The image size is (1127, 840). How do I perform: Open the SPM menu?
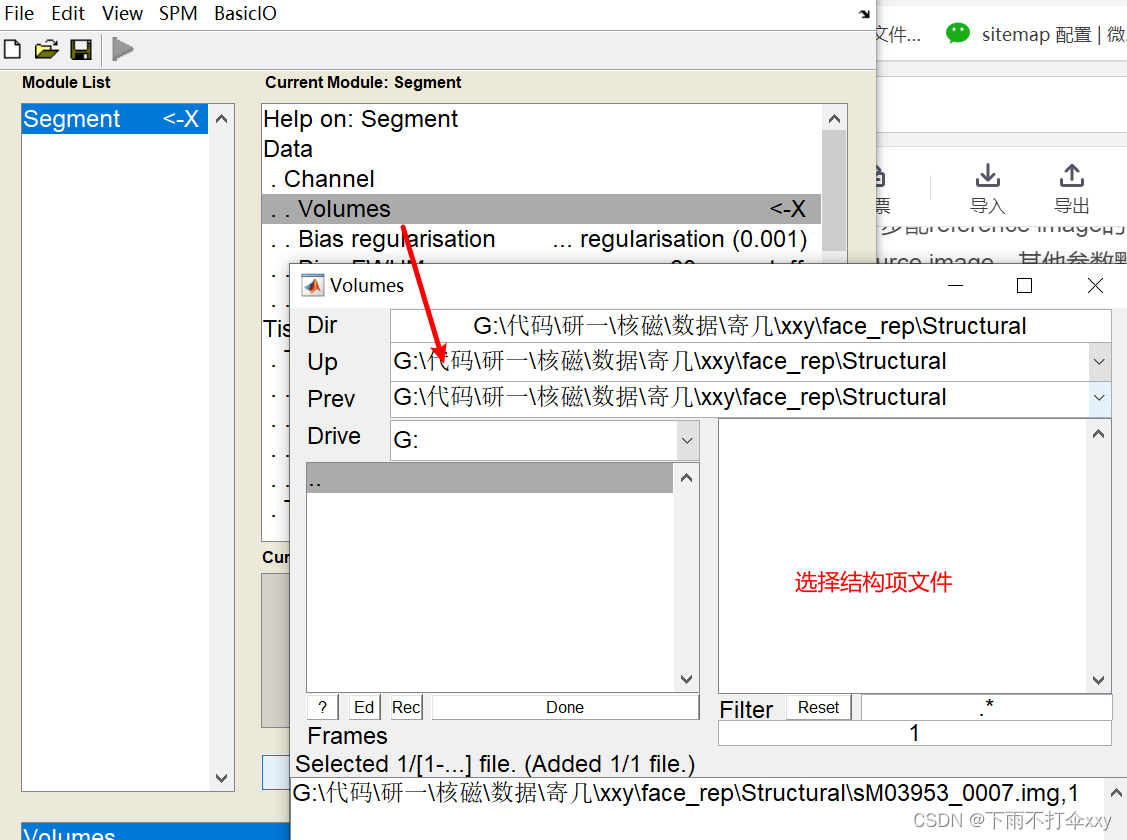pos(178,14)
